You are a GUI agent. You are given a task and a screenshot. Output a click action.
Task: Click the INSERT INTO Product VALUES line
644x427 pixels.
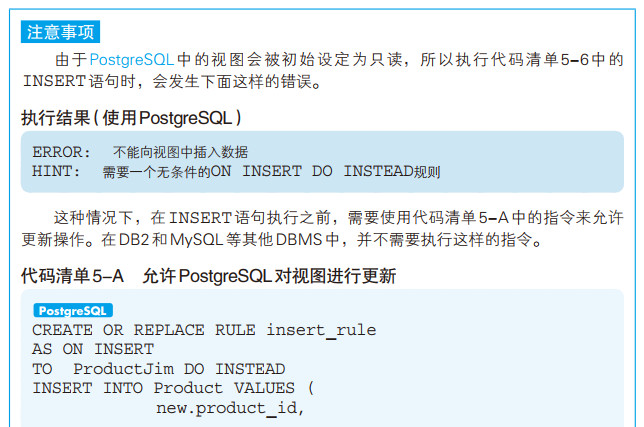173,388
